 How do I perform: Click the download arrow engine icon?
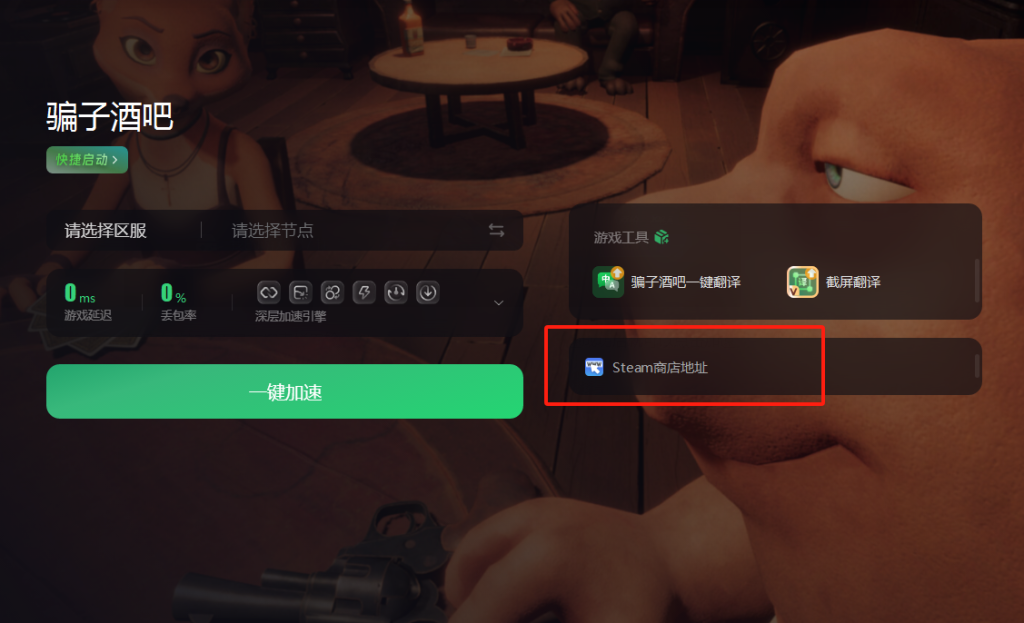pyautogui.click(x=428, y=293)
